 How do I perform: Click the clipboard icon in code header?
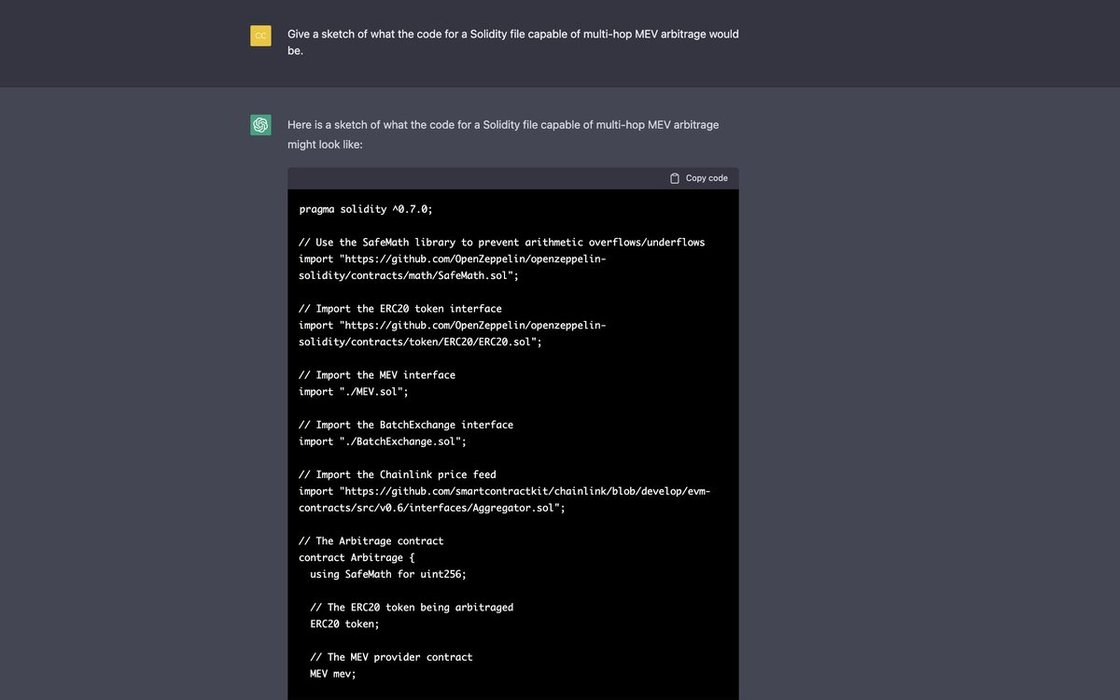point(674,179)
